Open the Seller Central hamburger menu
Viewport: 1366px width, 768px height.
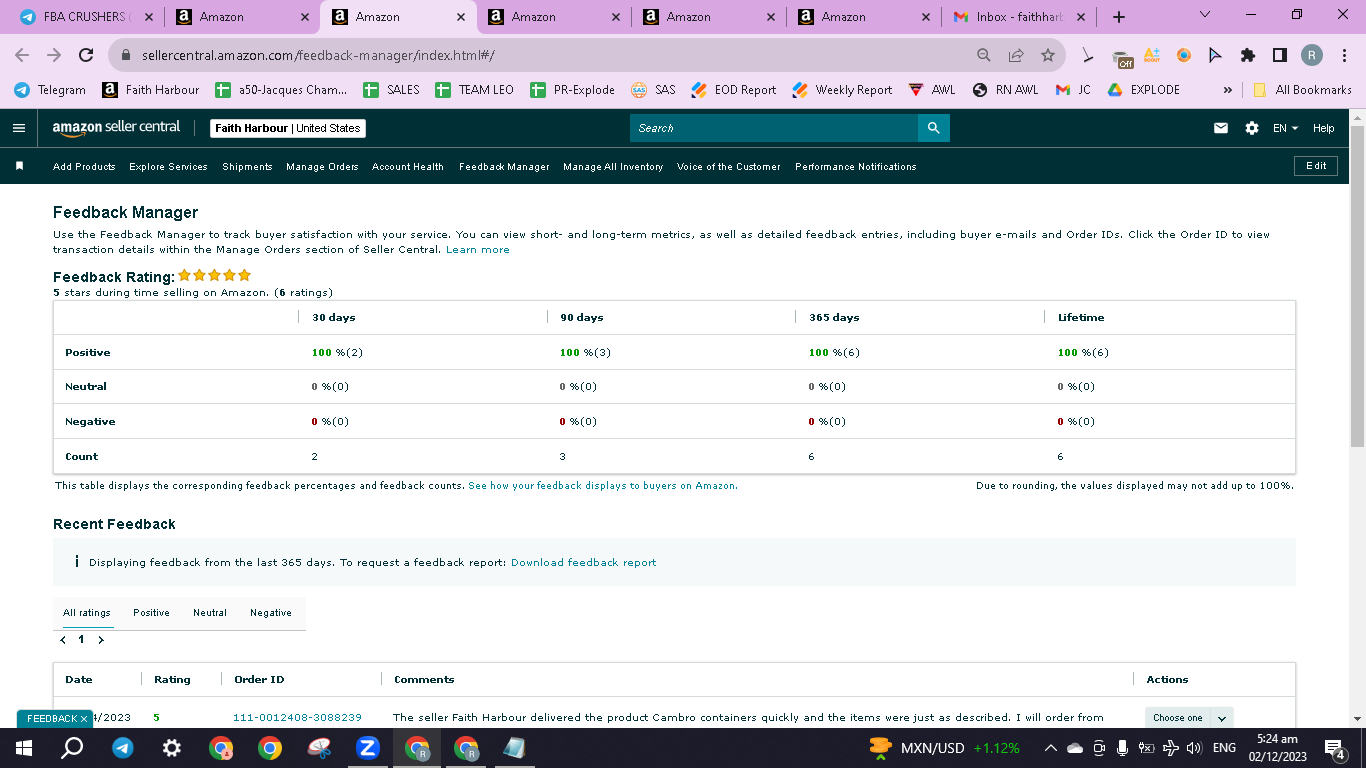(18, 128)
